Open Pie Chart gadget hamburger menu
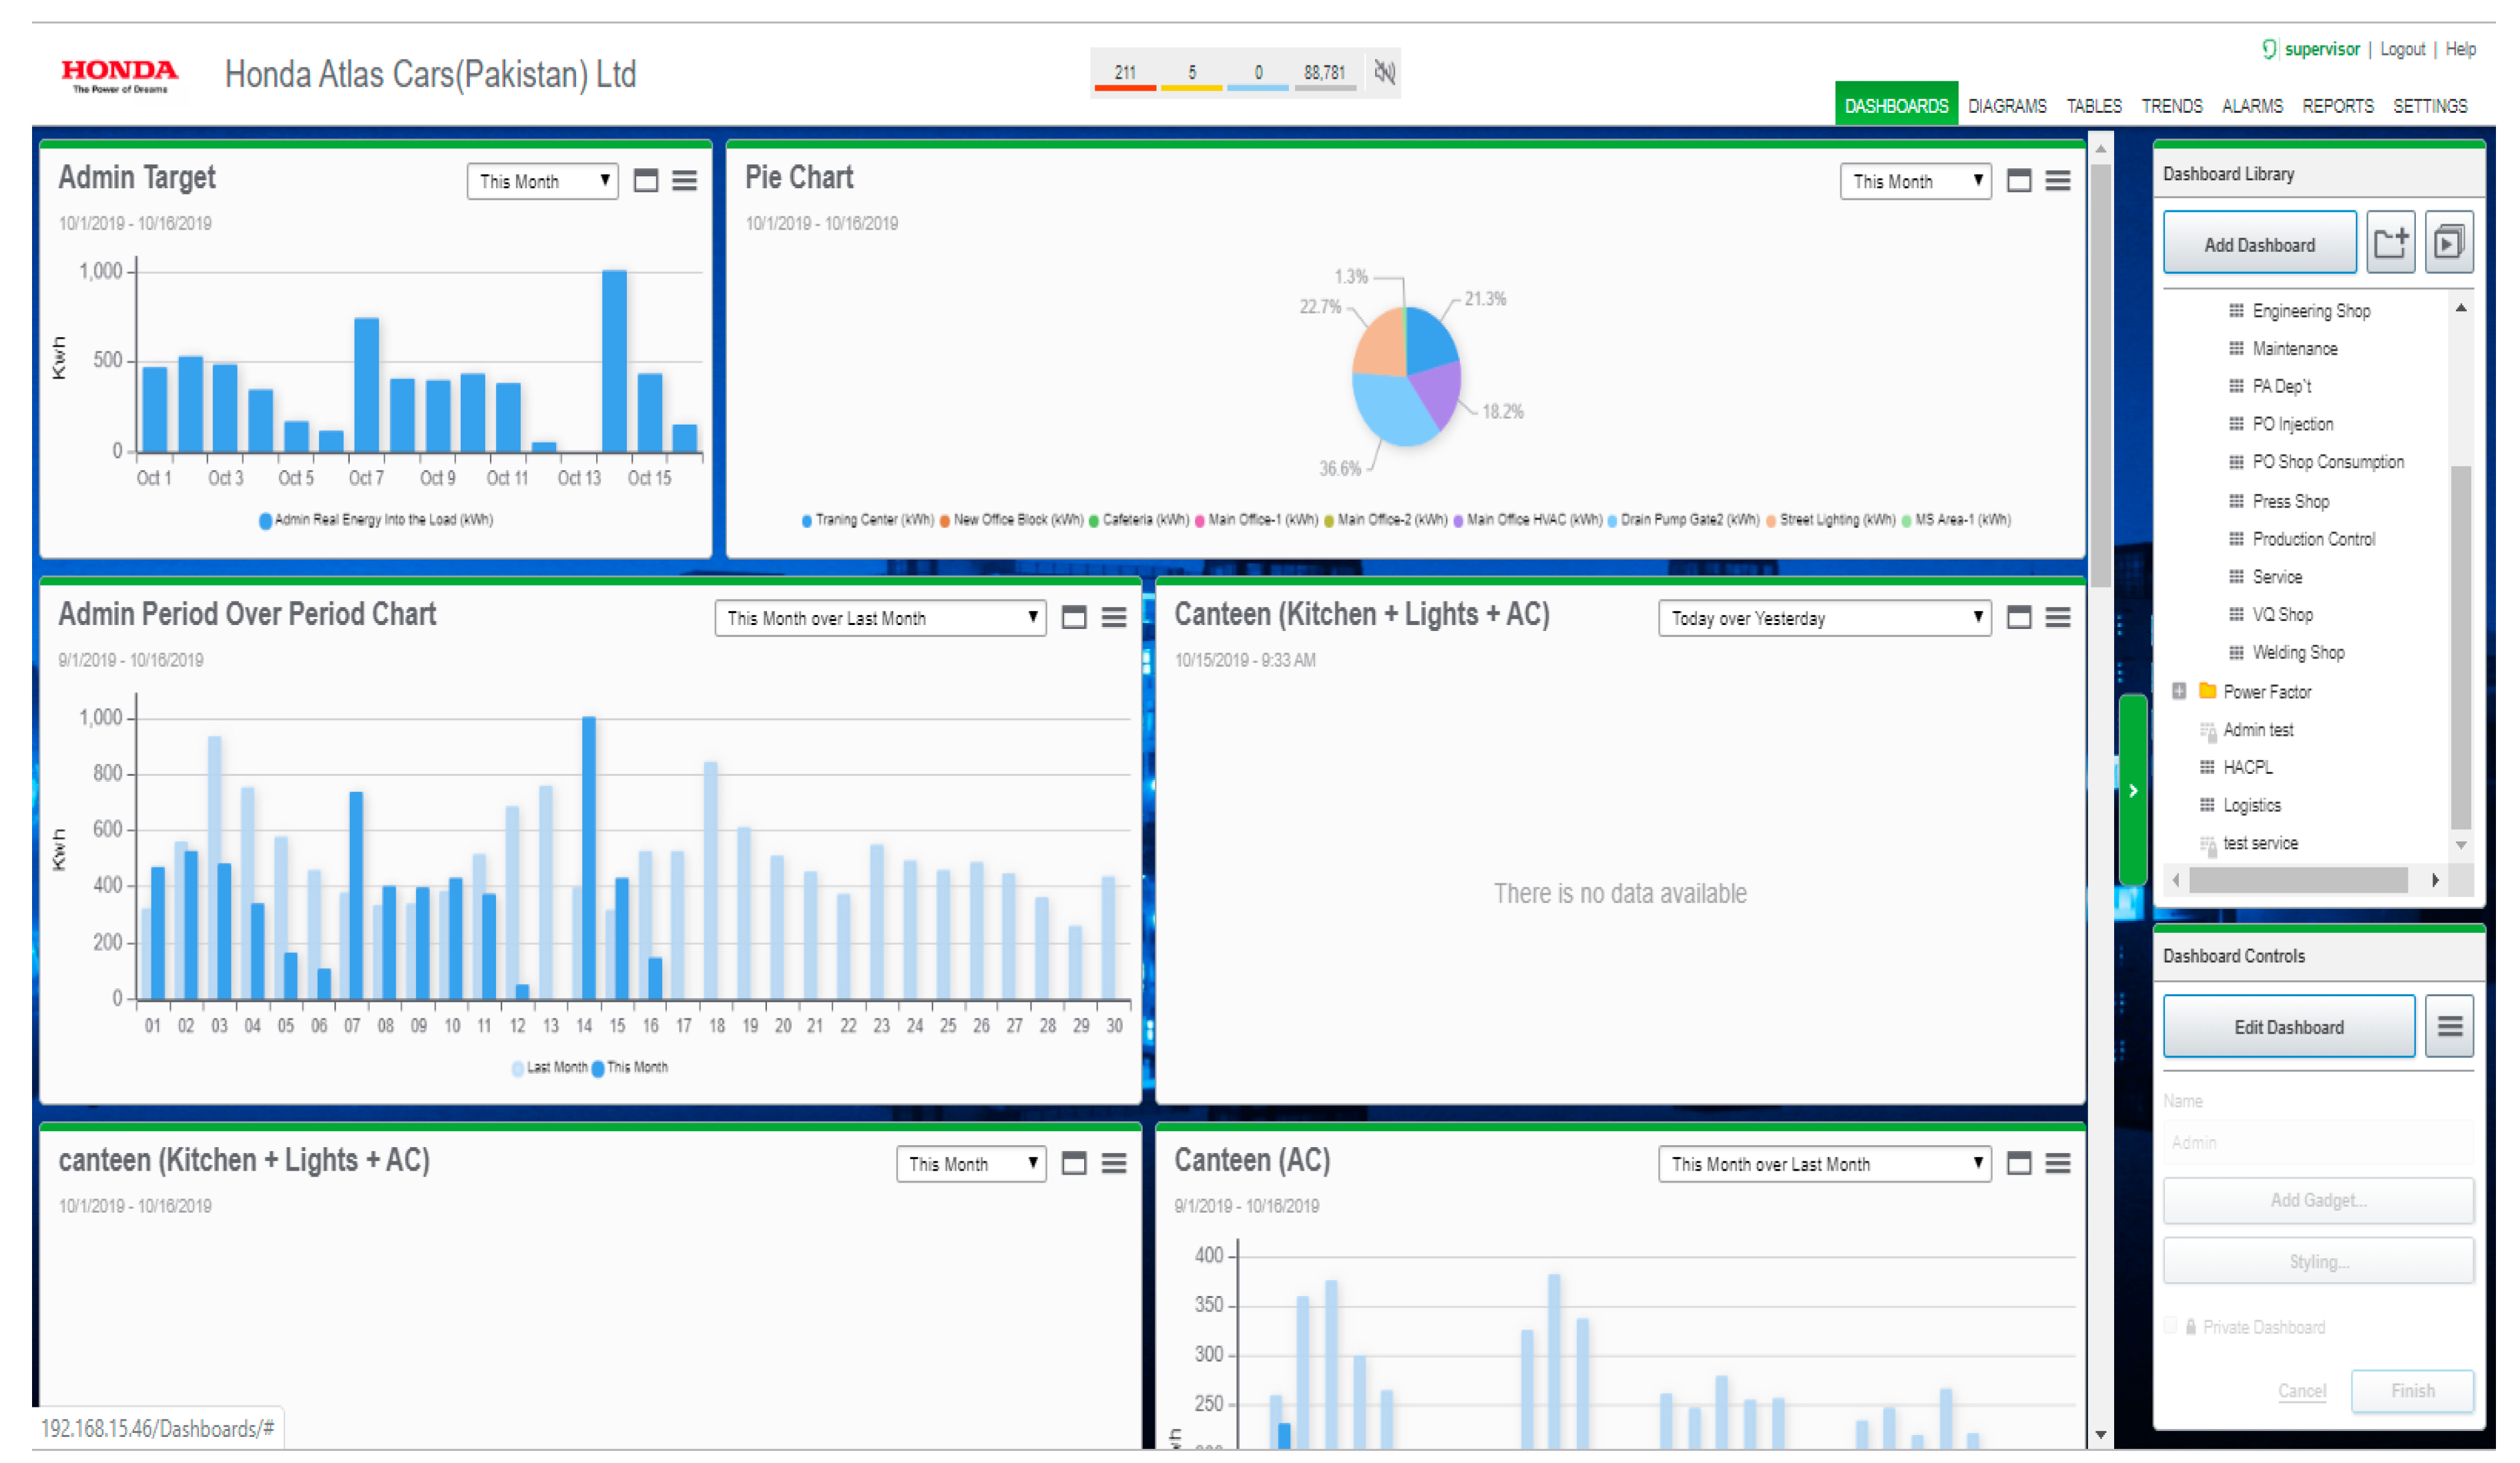This screenshot has height=1463, width=2520. tap(2058, 181)
